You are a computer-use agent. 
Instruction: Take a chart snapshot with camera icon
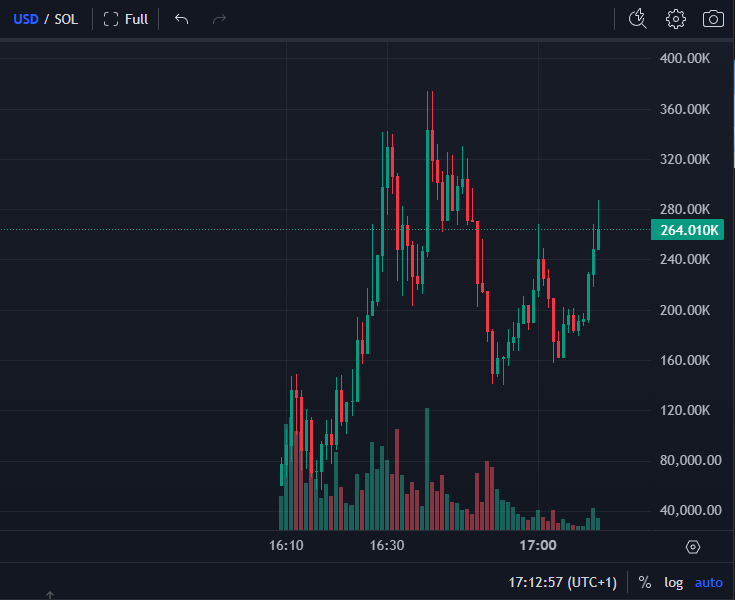[x=713, y=19]
